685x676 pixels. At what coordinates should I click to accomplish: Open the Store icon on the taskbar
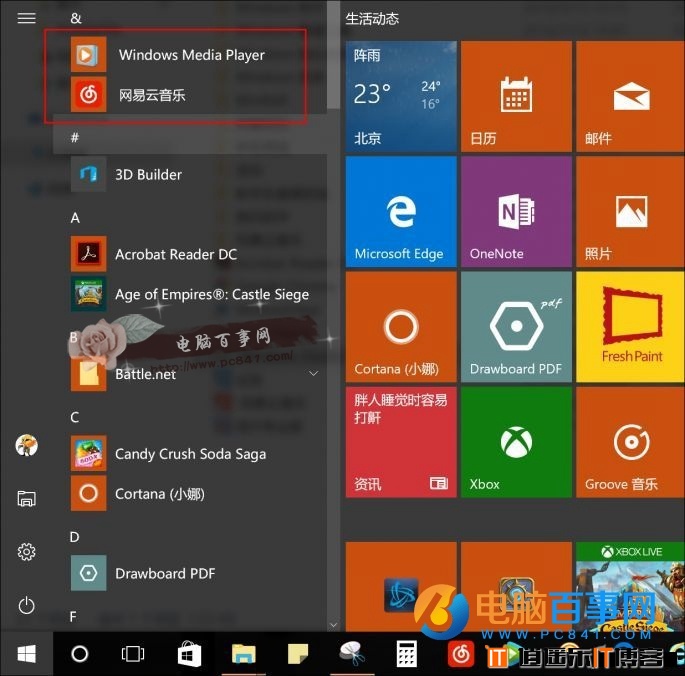(189, 654)
